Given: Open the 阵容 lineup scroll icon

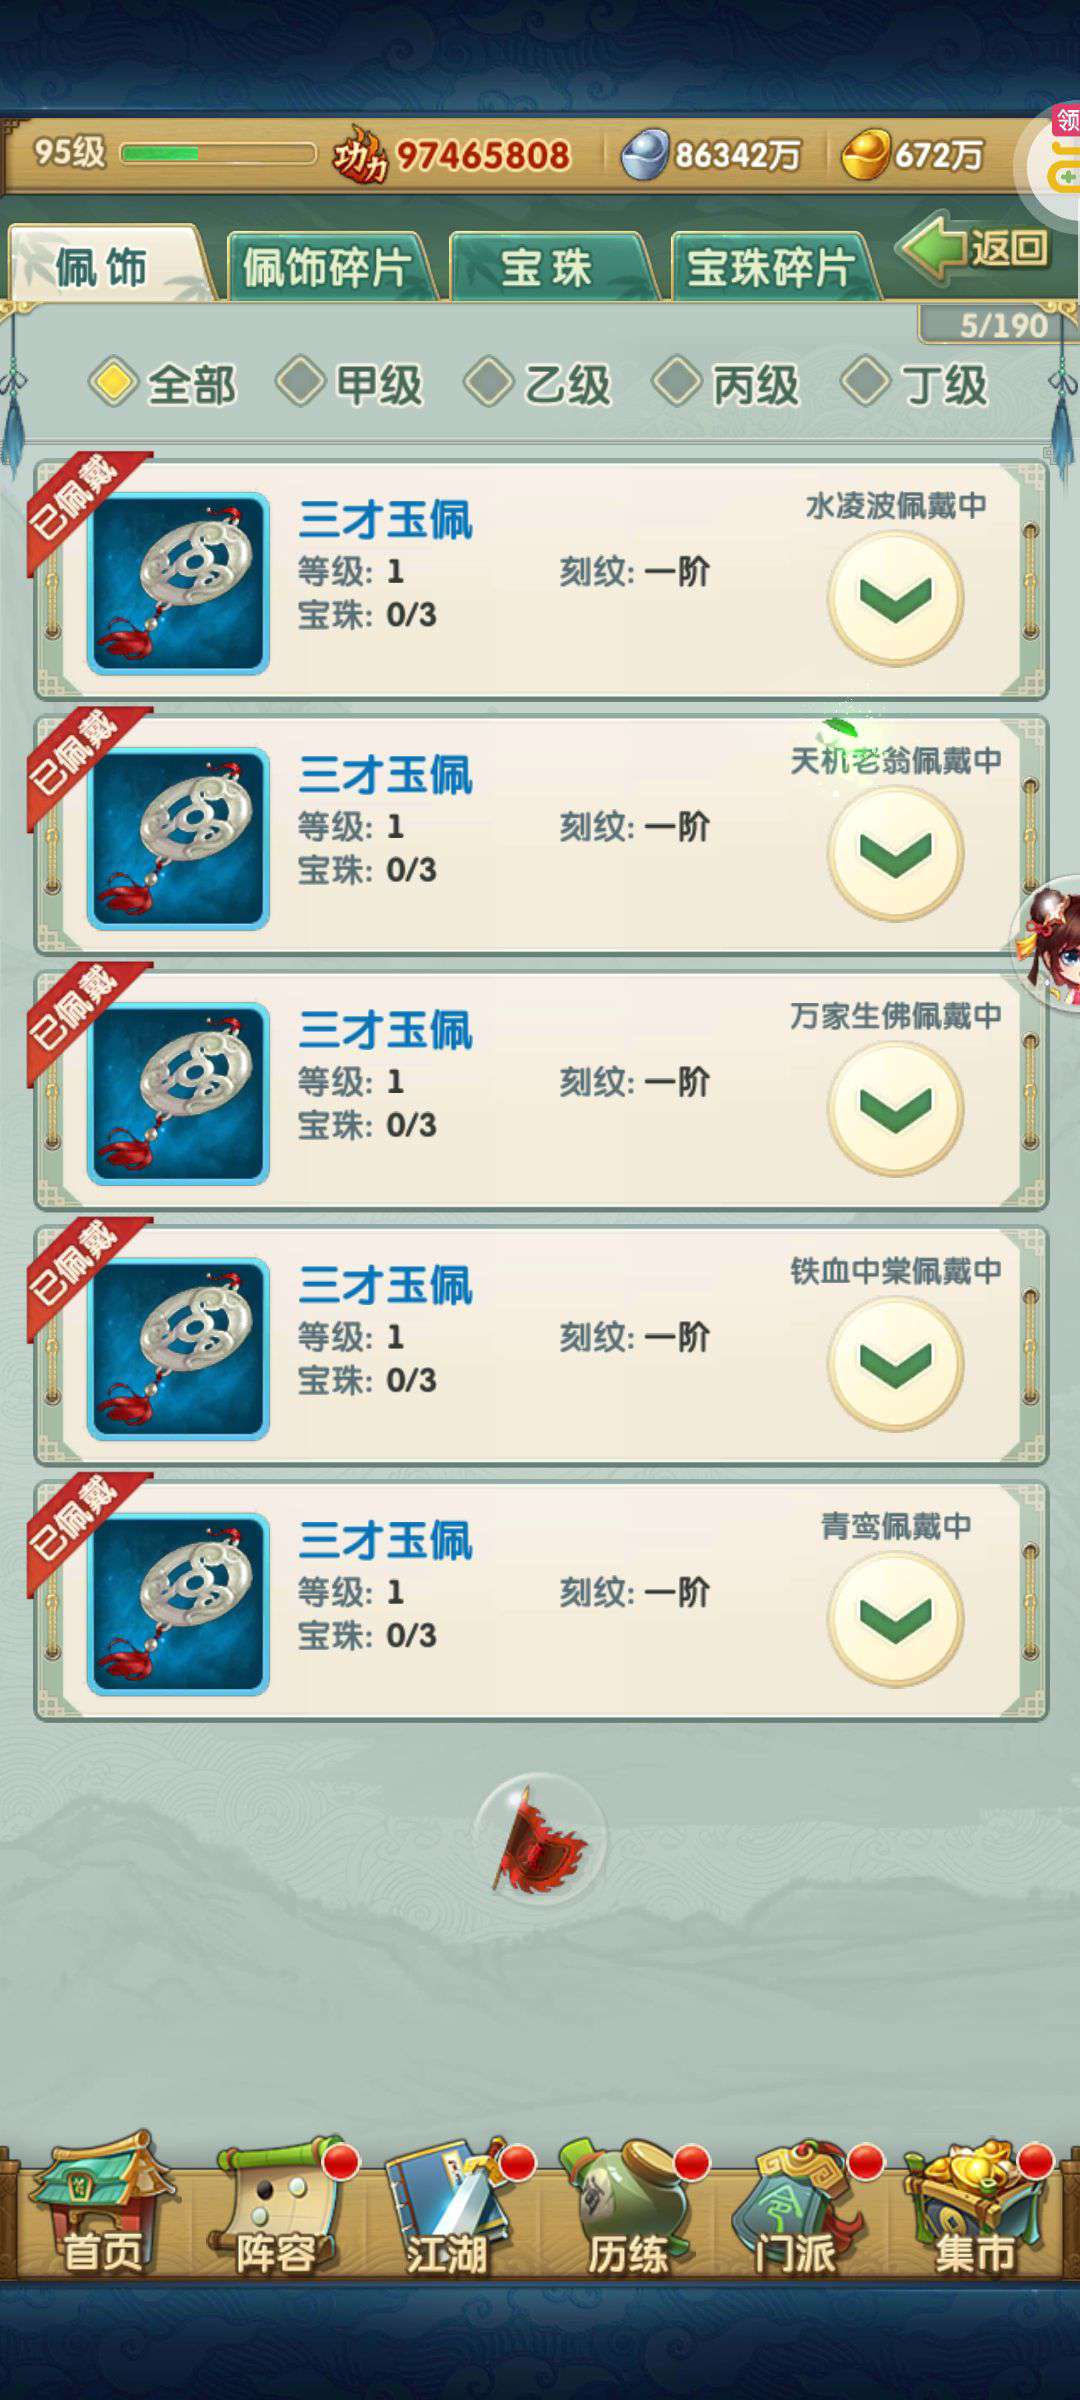Looking at the screenshot, I should [x=276, y=2206].
